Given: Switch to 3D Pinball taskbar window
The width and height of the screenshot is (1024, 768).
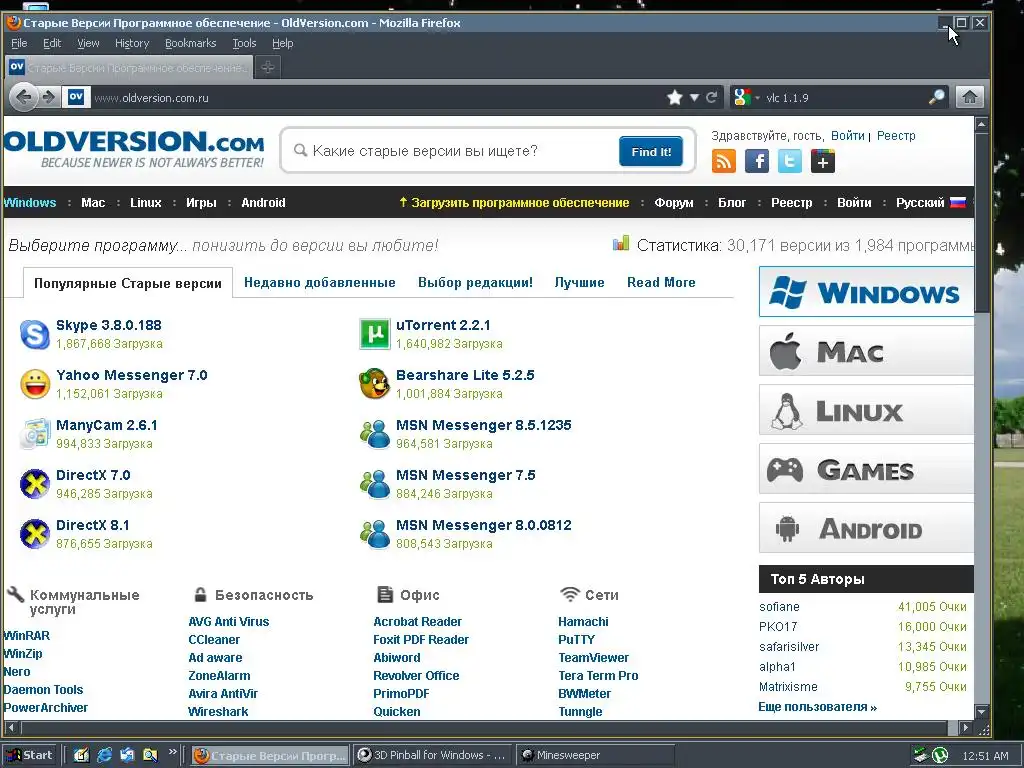Looking at the screenshot, I should (433, 756).
